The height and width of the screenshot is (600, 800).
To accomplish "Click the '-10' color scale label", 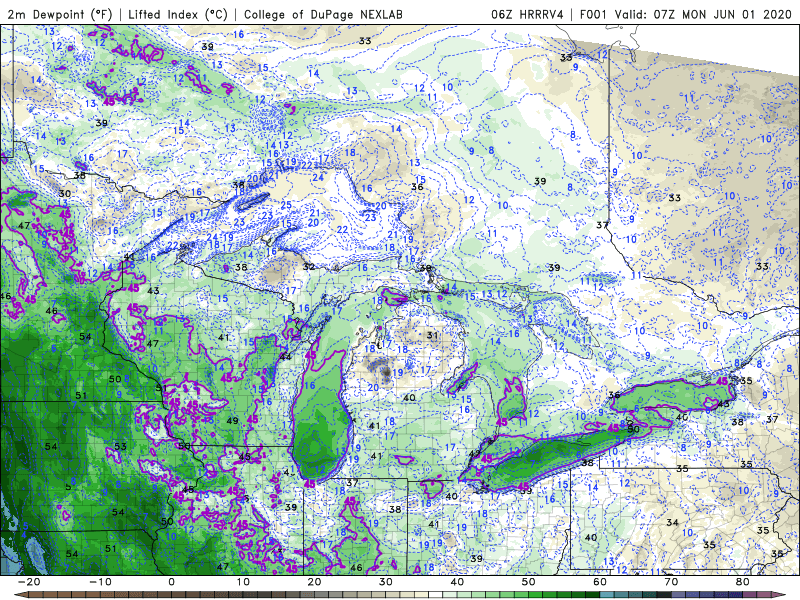I will (x=100, y=582).
